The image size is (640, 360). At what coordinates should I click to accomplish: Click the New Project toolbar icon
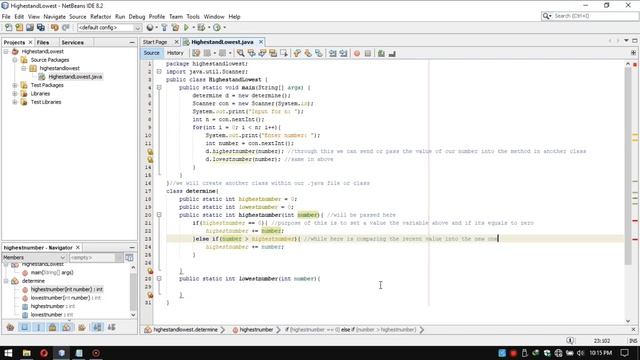click(x=19, y=27)
